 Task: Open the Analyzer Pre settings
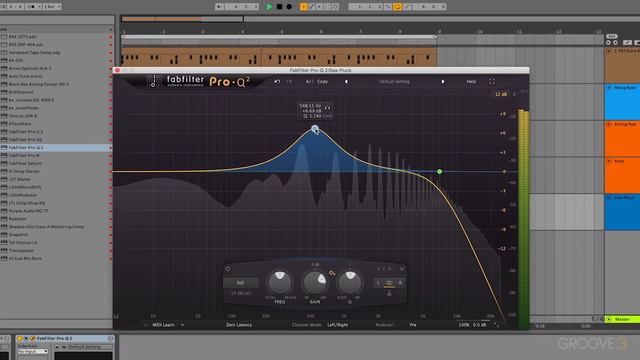(413, 325)
